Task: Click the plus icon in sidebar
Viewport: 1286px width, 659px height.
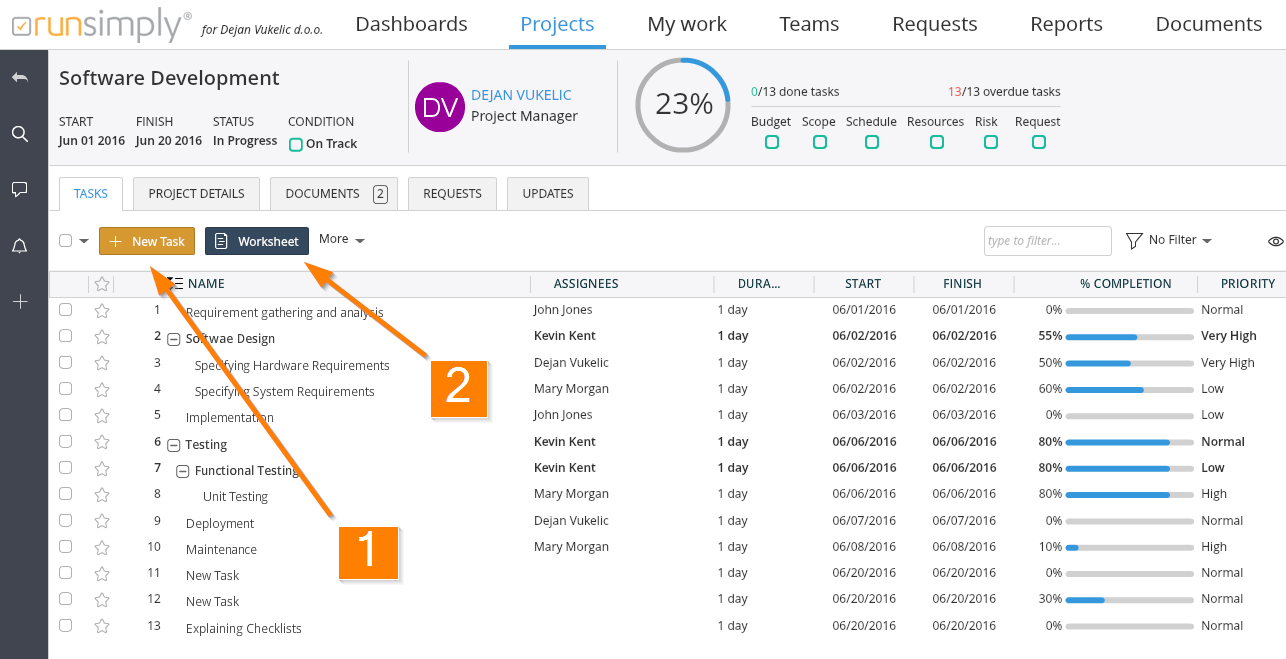Action: [20, 302]
